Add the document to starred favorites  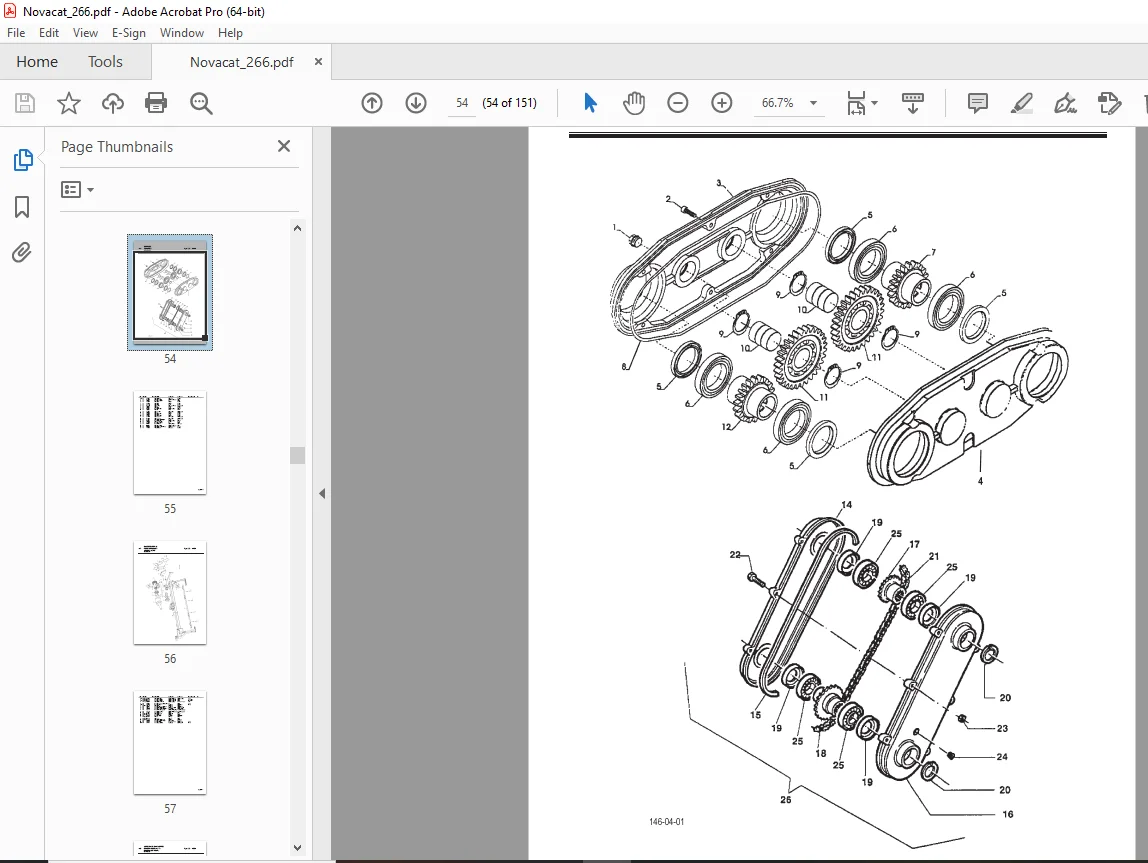pos(69,103)
